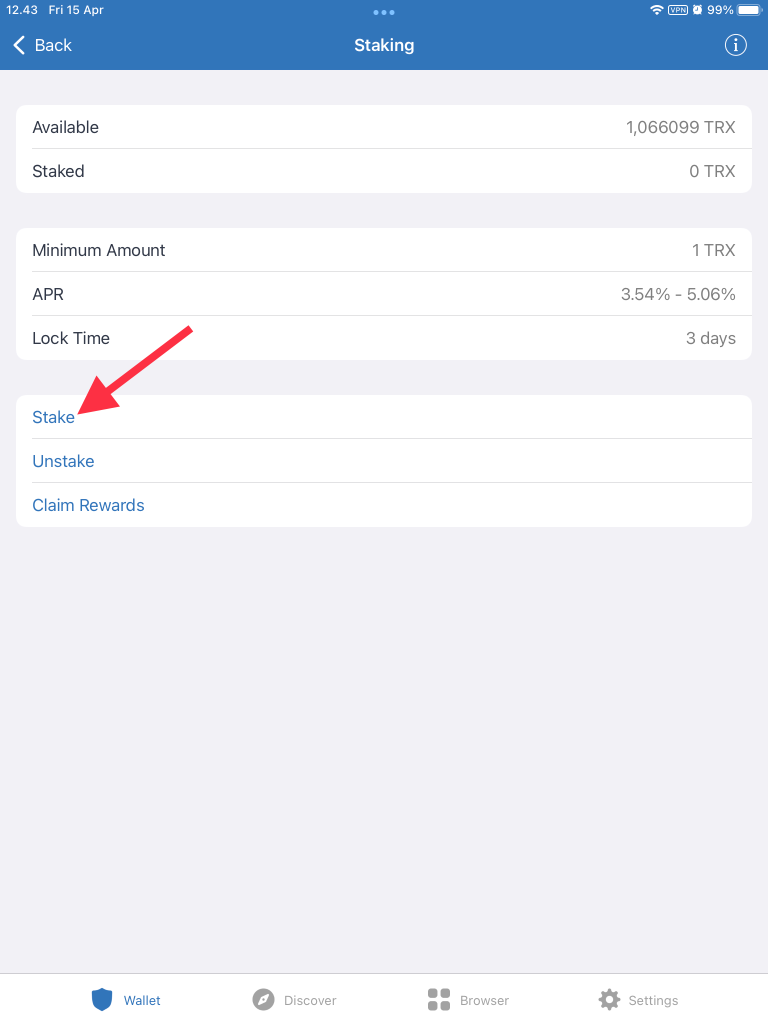Click the battery indicator
768x1024 pixels.
coord(748,10)
